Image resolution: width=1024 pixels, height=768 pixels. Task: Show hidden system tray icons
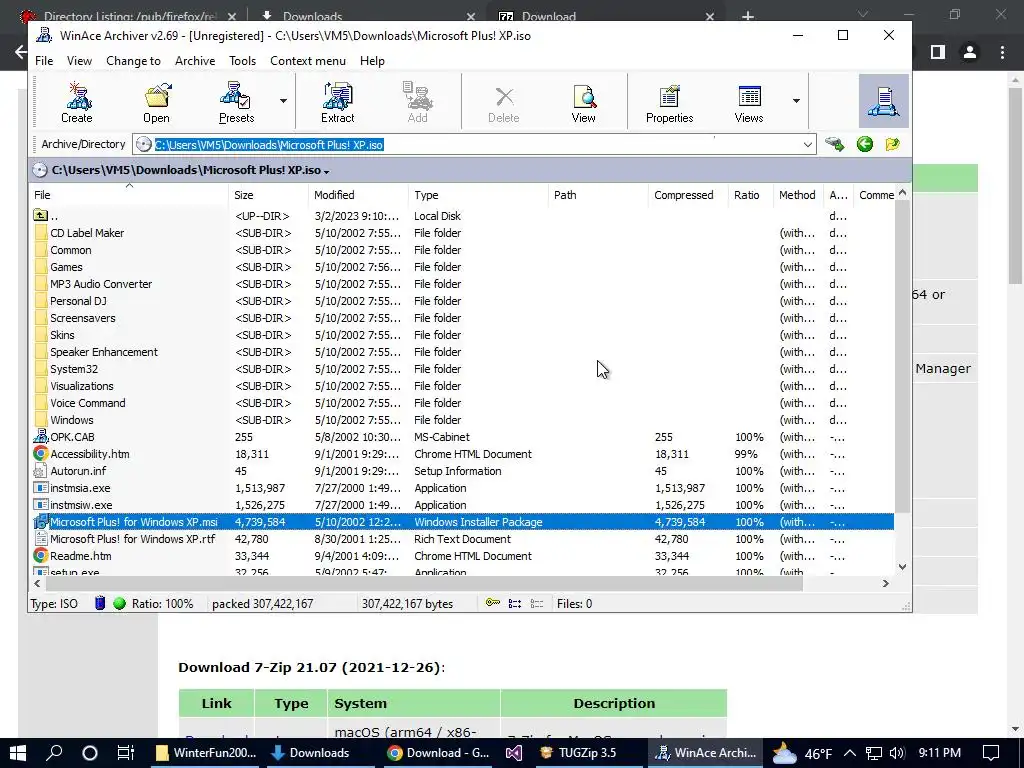[x=850, y=753]
